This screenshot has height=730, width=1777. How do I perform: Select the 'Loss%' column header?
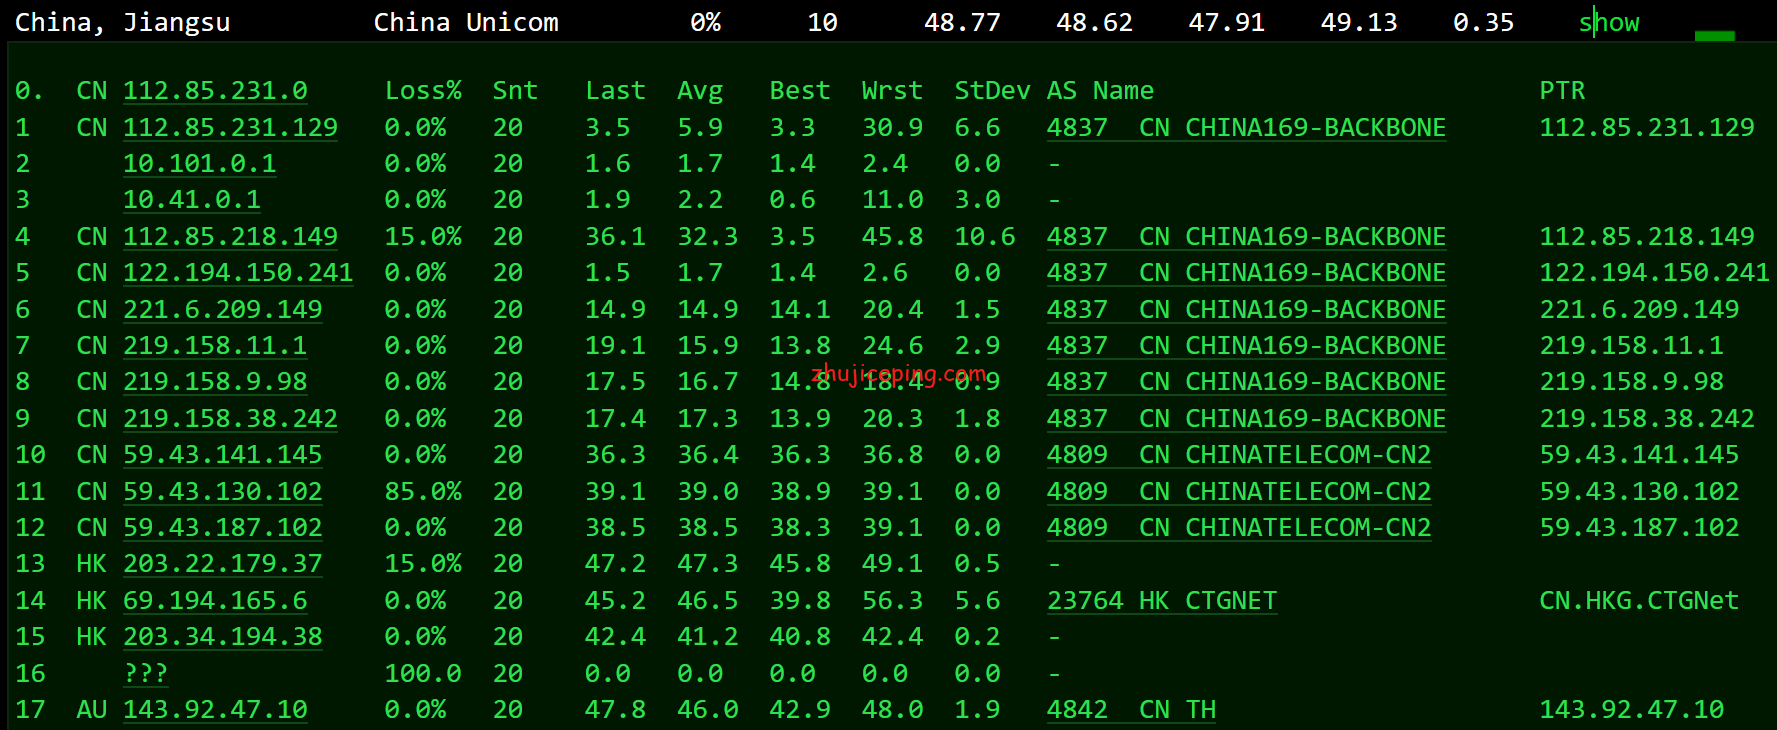click(x=423, y=91)
